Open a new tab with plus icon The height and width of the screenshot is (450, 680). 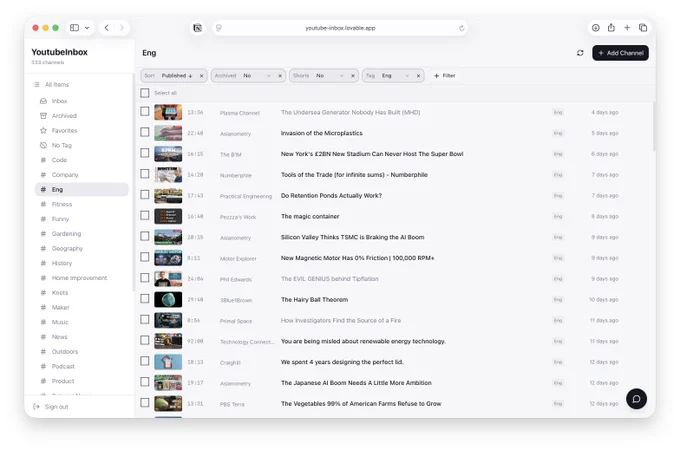(x=627, y=28)
